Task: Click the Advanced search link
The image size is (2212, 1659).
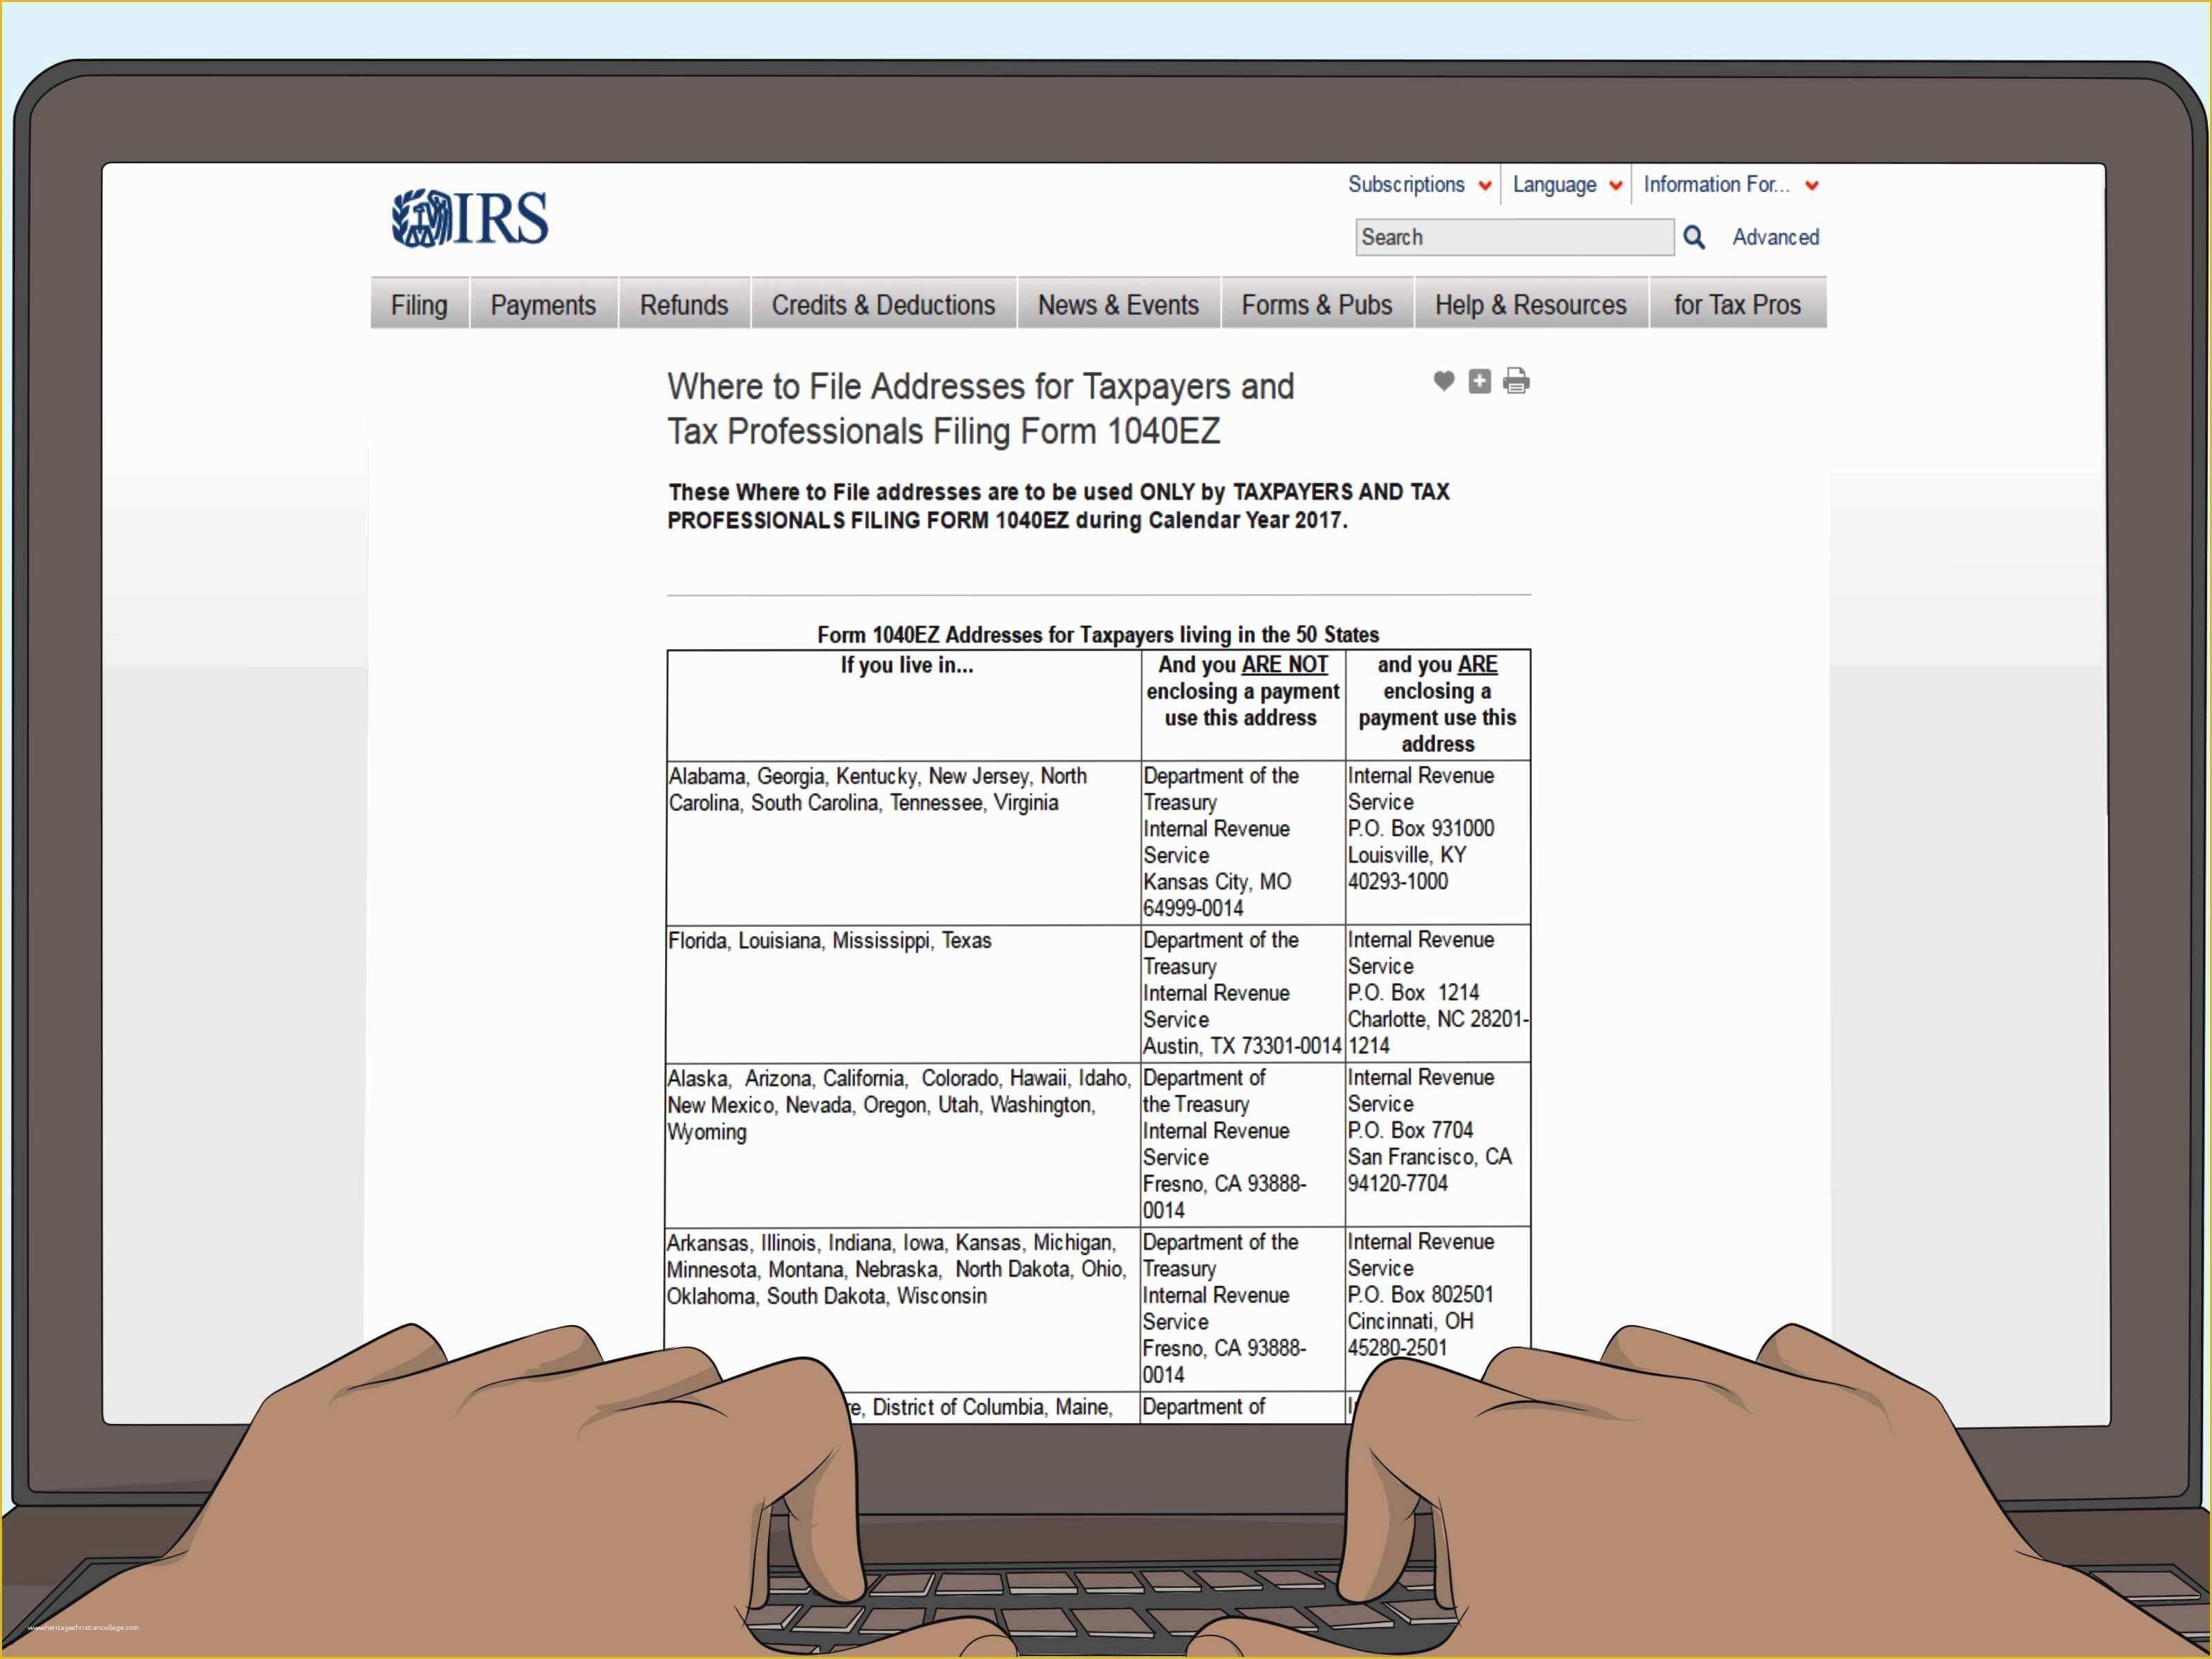Action: (x=1777, y=237)
